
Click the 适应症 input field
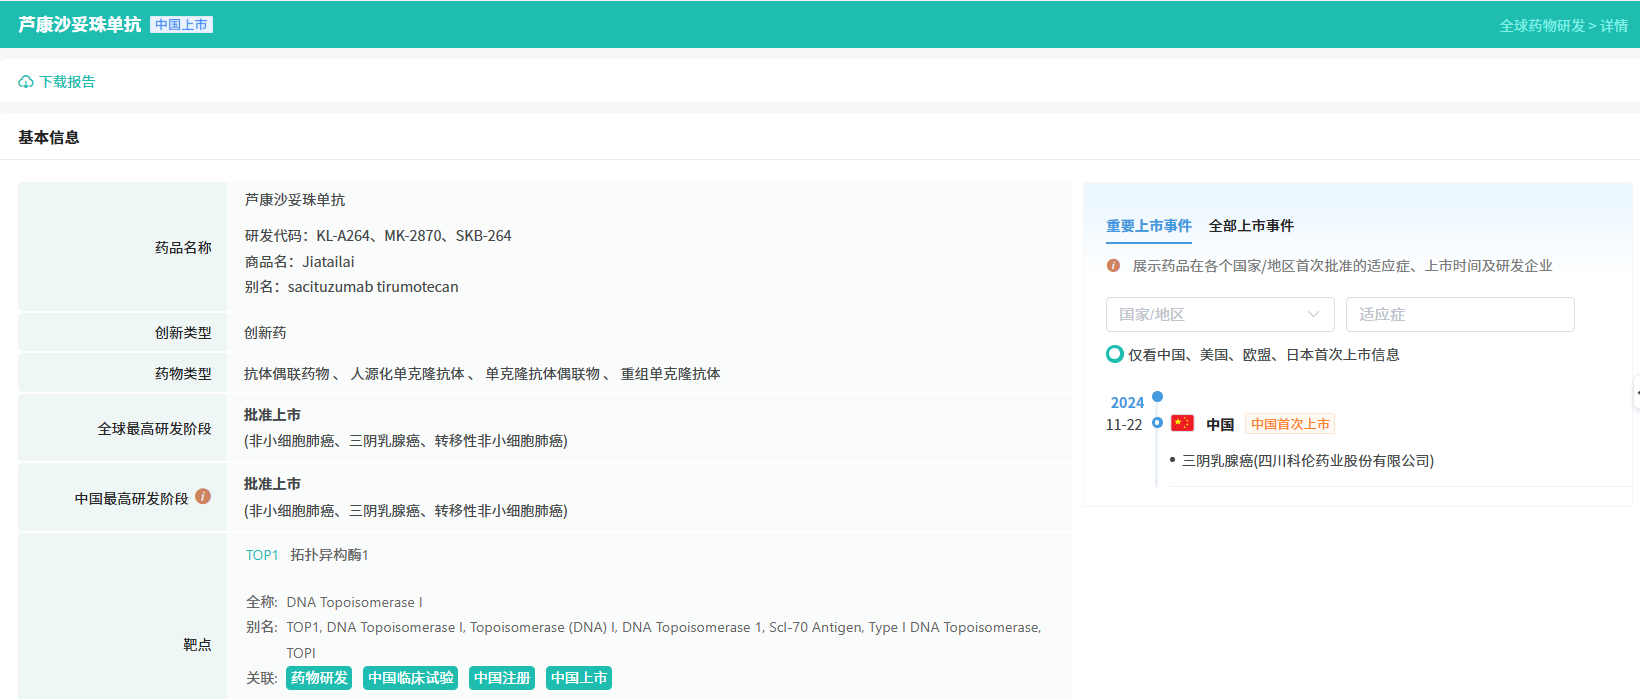click(1459, 314)
